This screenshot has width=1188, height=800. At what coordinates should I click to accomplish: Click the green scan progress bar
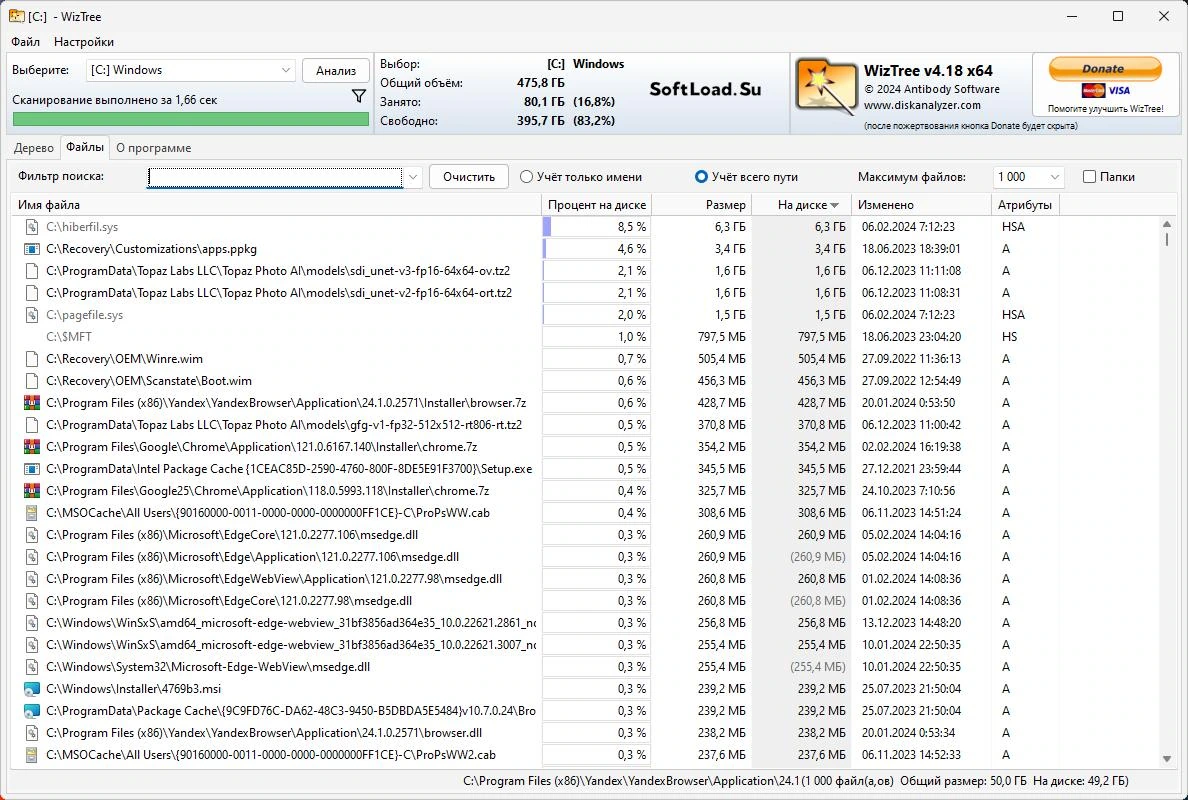[191, 119]
